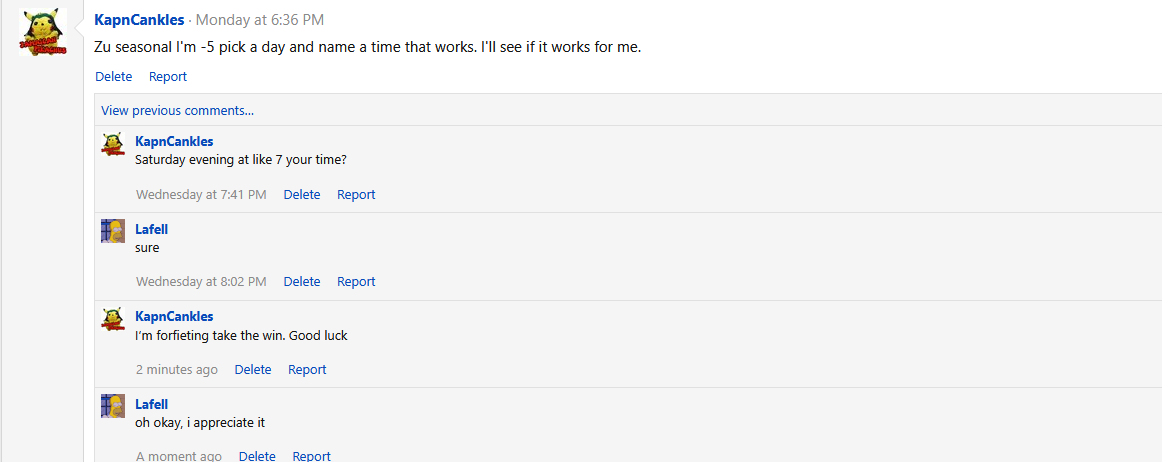Report the Saturday evening comment
Screen dimensions: 1162x462
pos(356,194)
